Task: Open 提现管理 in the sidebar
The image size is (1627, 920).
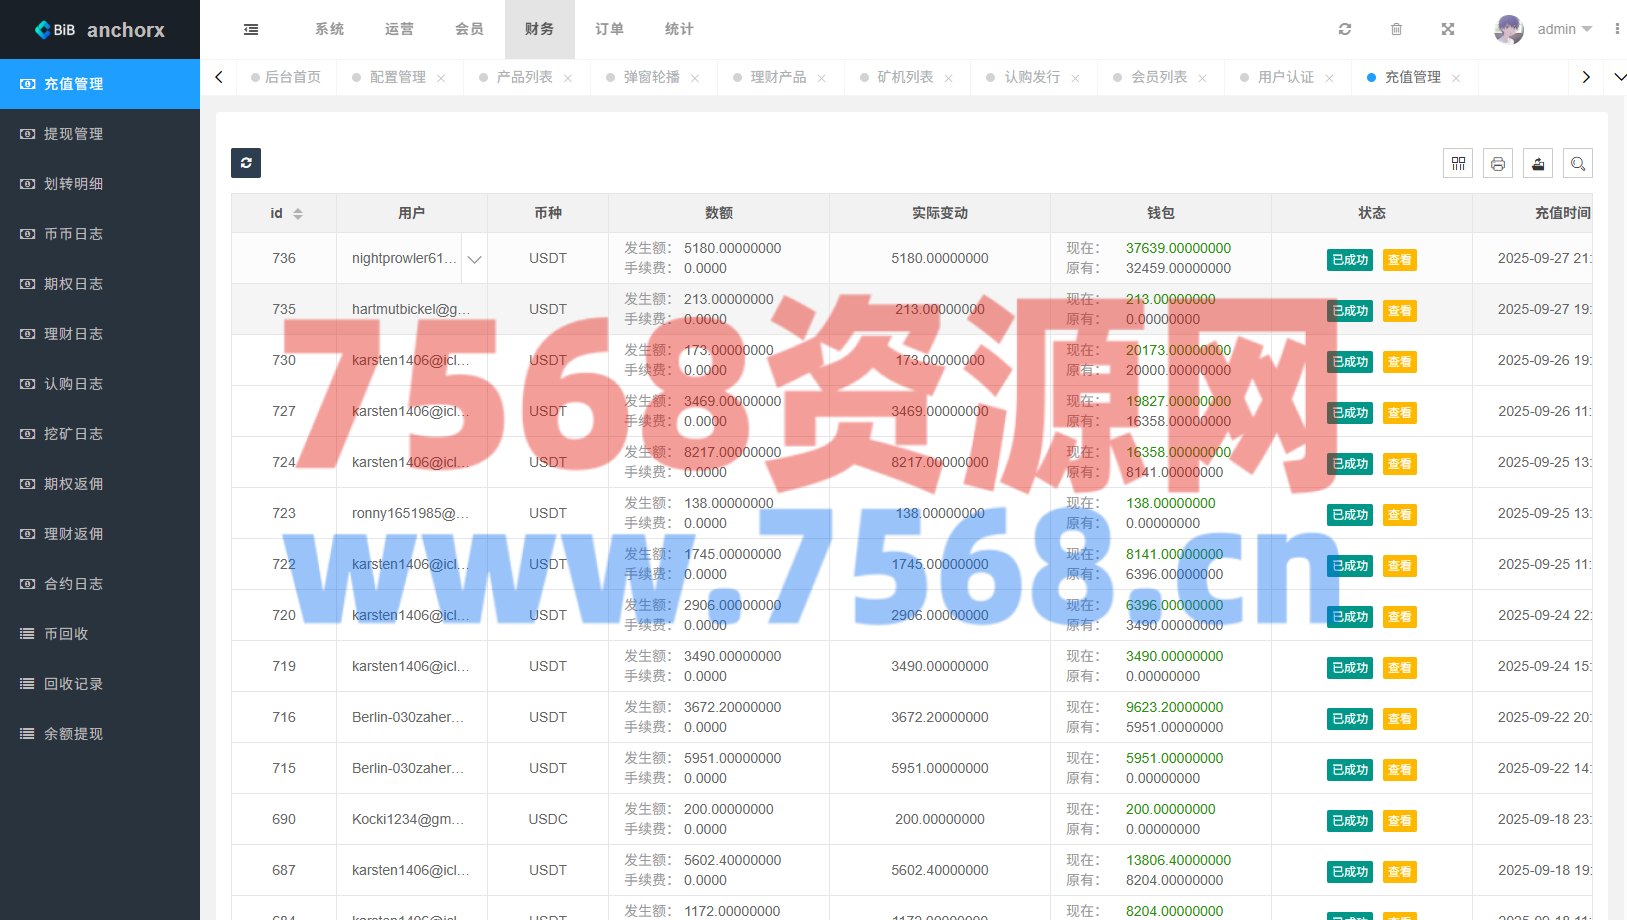Action: point(74,134)
